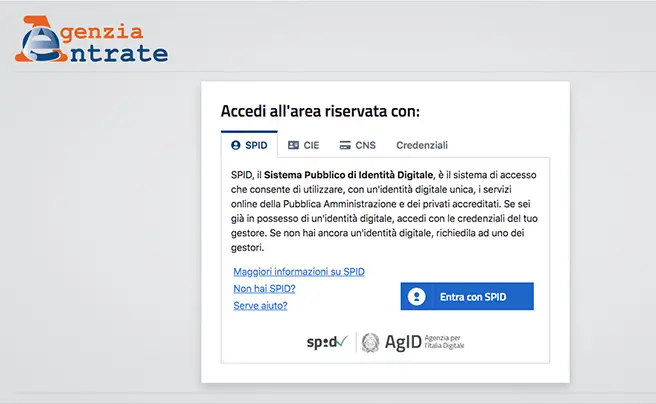The width and height of the screenshot is (656, 404).
Task: Click the AgID Agenzia per l'Italia Digitale logo
Action: click(413, 343)
